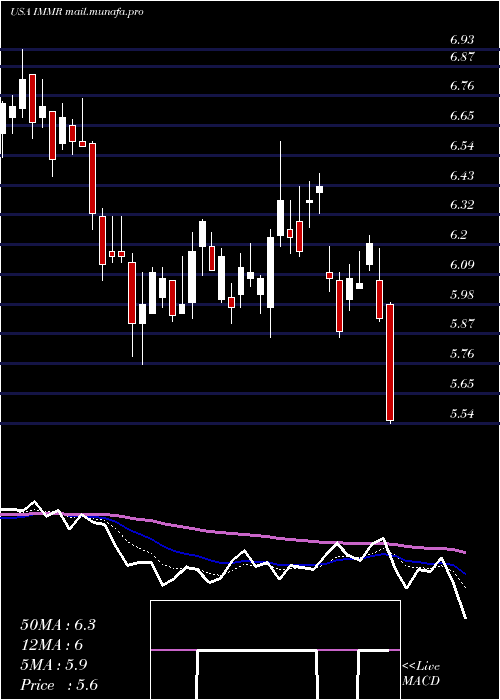Viewport: 500px width, 700px height.
Task: Click the 5MA : 5.9 indicator value
Action: click(54, 664)
